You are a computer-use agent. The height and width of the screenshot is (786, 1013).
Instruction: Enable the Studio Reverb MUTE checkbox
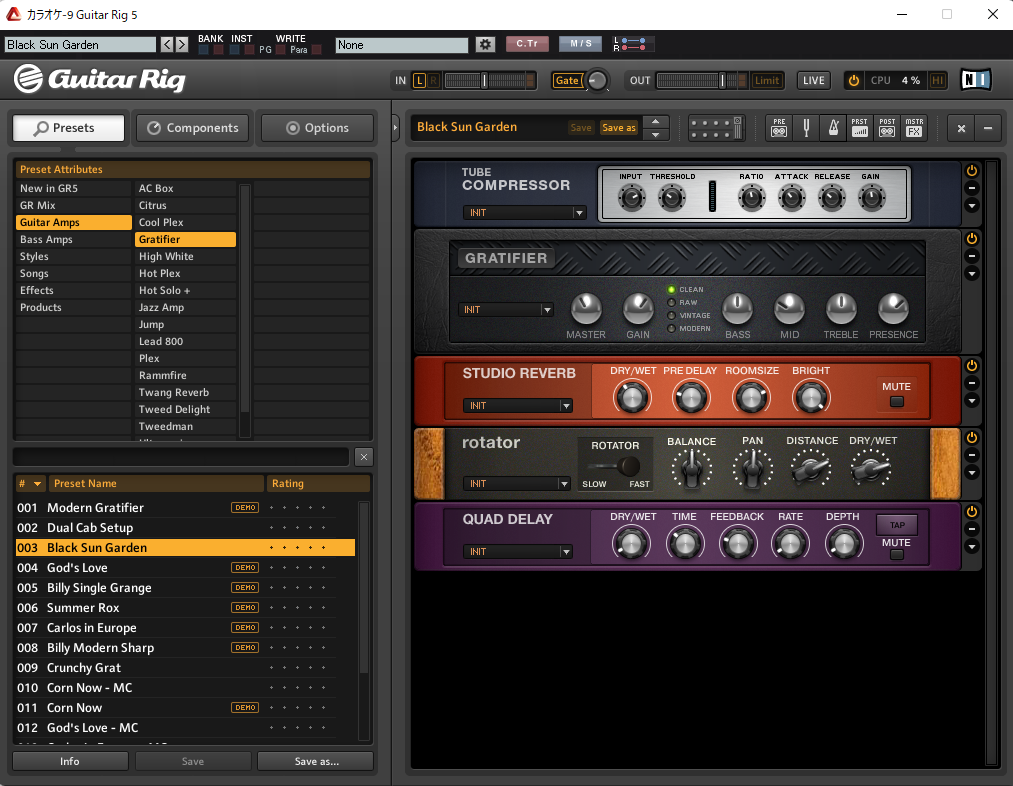[897, 402]
